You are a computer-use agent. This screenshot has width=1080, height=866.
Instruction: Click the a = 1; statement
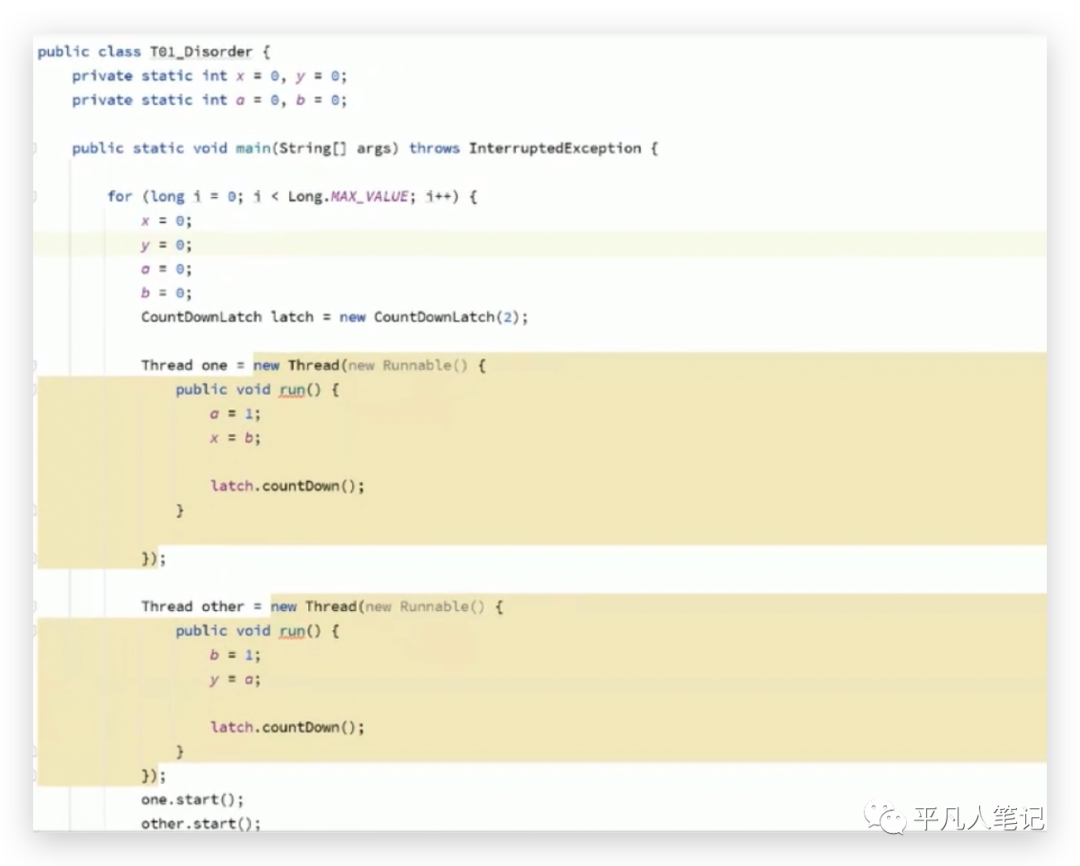click(x=235, y=413)
